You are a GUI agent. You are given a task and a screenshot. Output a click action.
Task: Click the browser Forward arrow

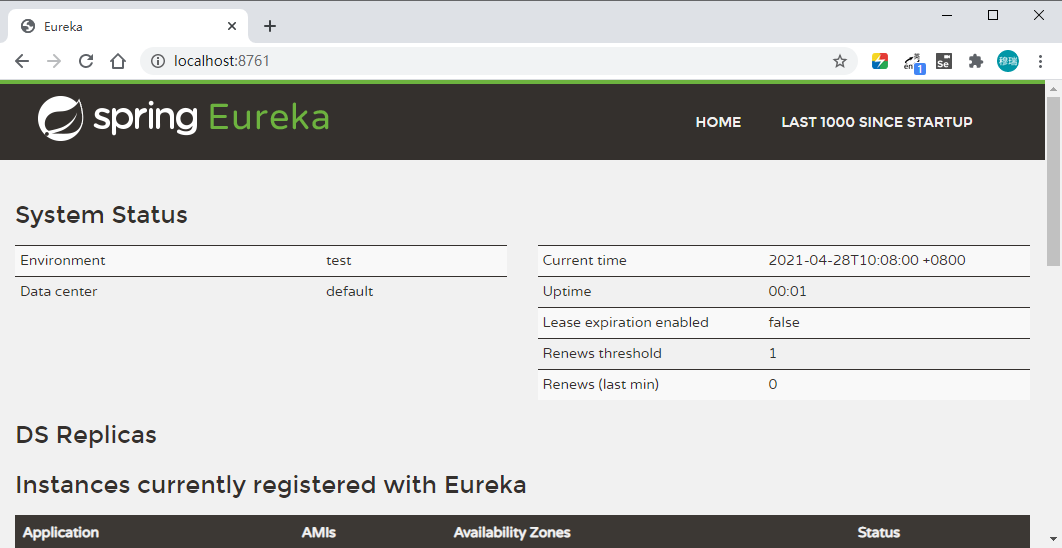point(54,61)
